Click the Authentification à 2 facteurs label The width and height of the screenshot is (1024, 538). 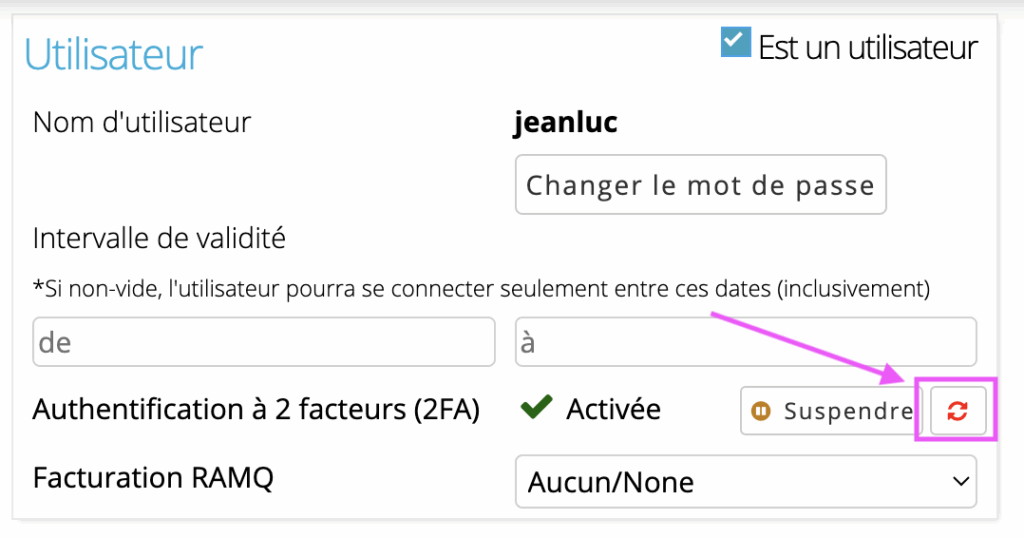256,410
